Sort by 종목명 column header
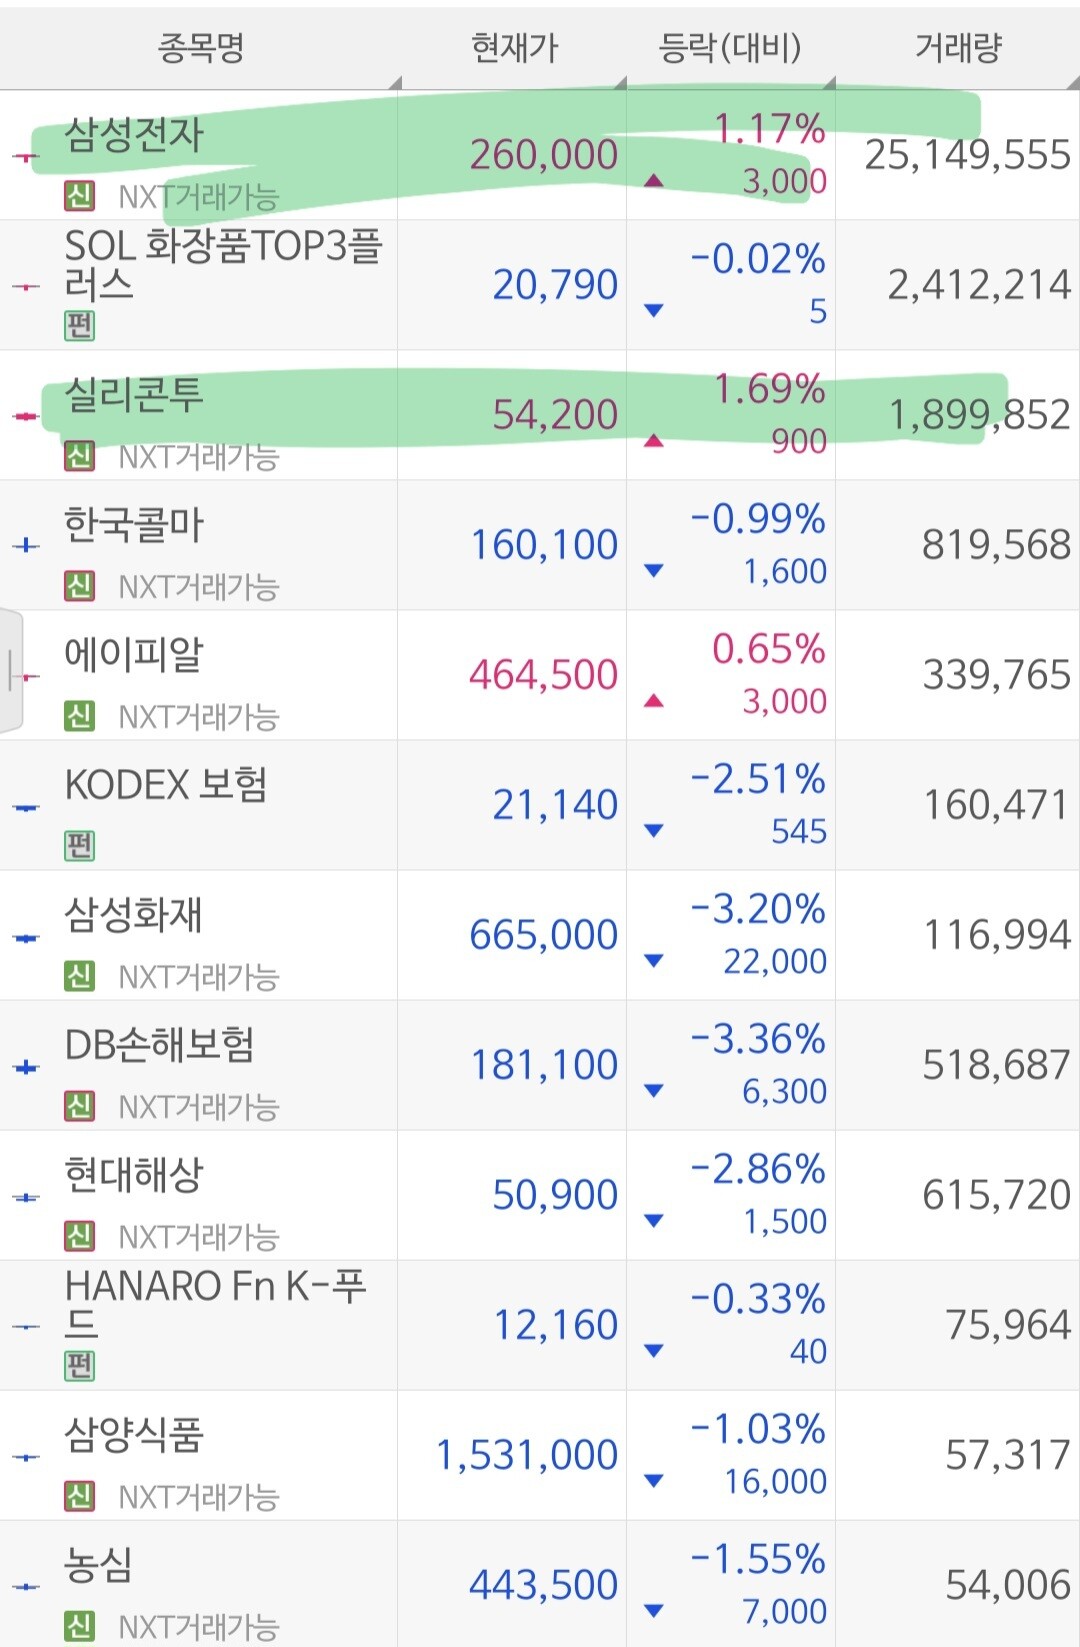The height and width of the screenshot is (1647, 1080). pos(200,48)
